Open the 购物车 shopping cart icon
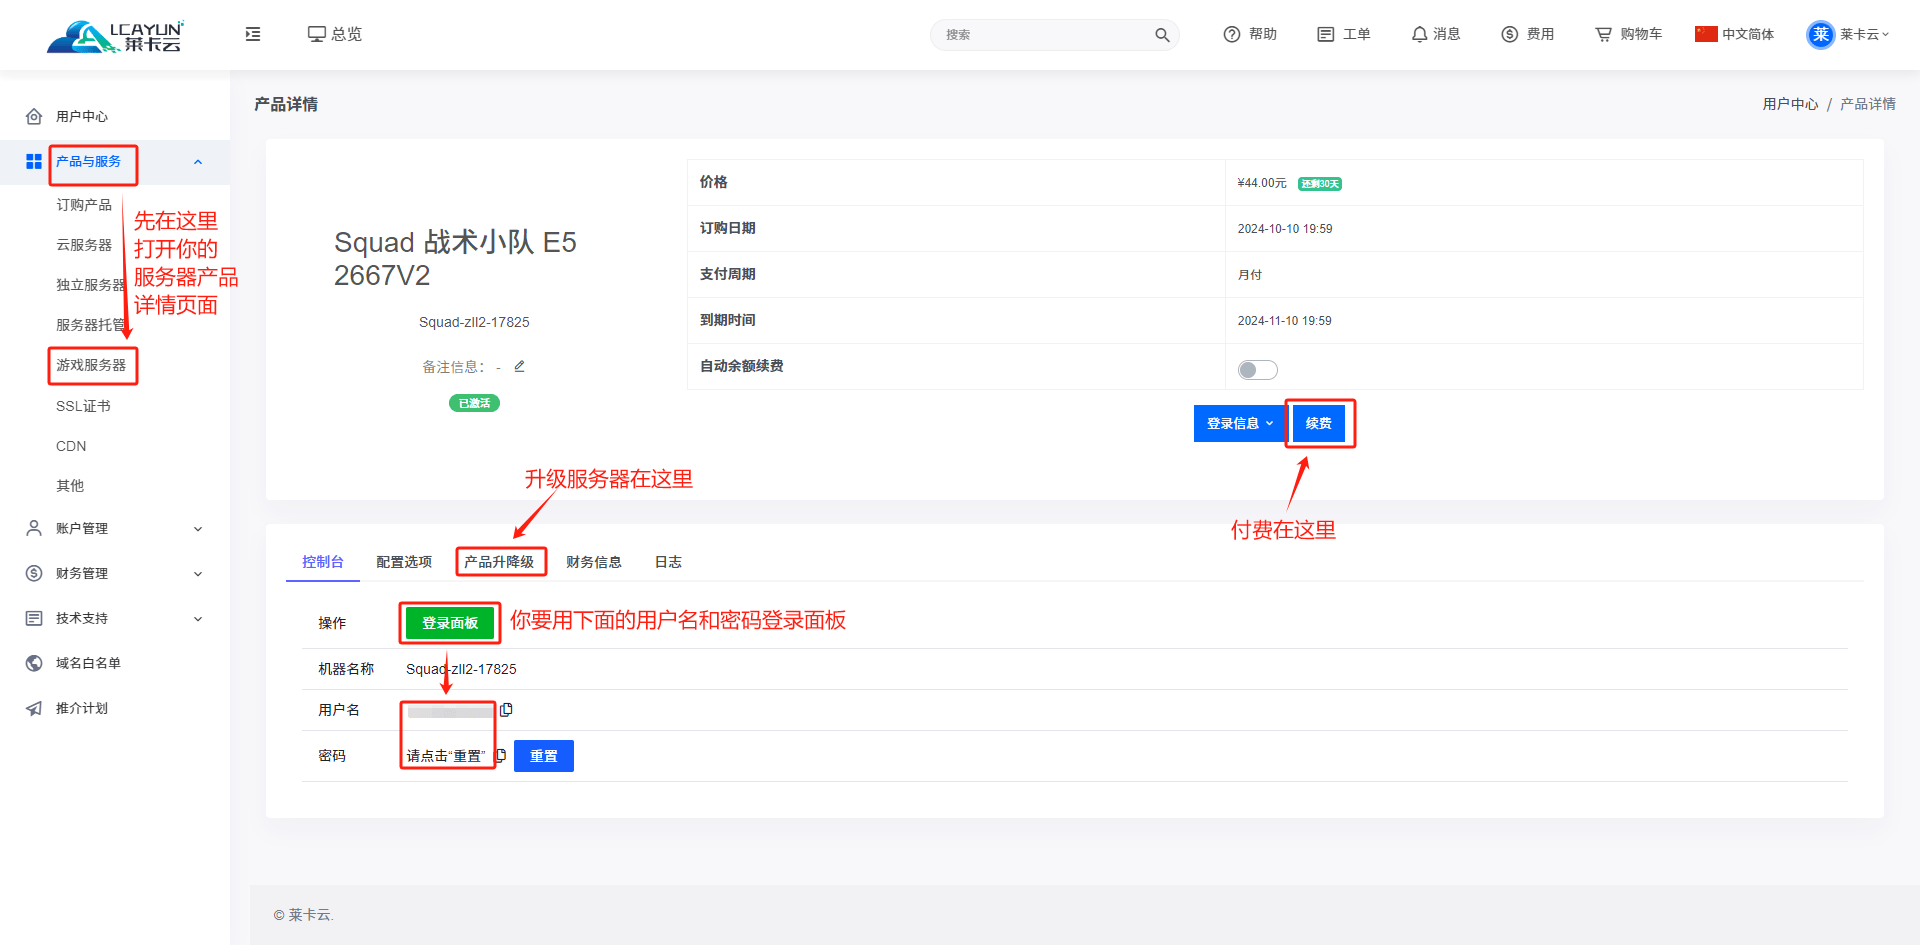The height and width of the screenshot is (945, 1920). 1604,34
